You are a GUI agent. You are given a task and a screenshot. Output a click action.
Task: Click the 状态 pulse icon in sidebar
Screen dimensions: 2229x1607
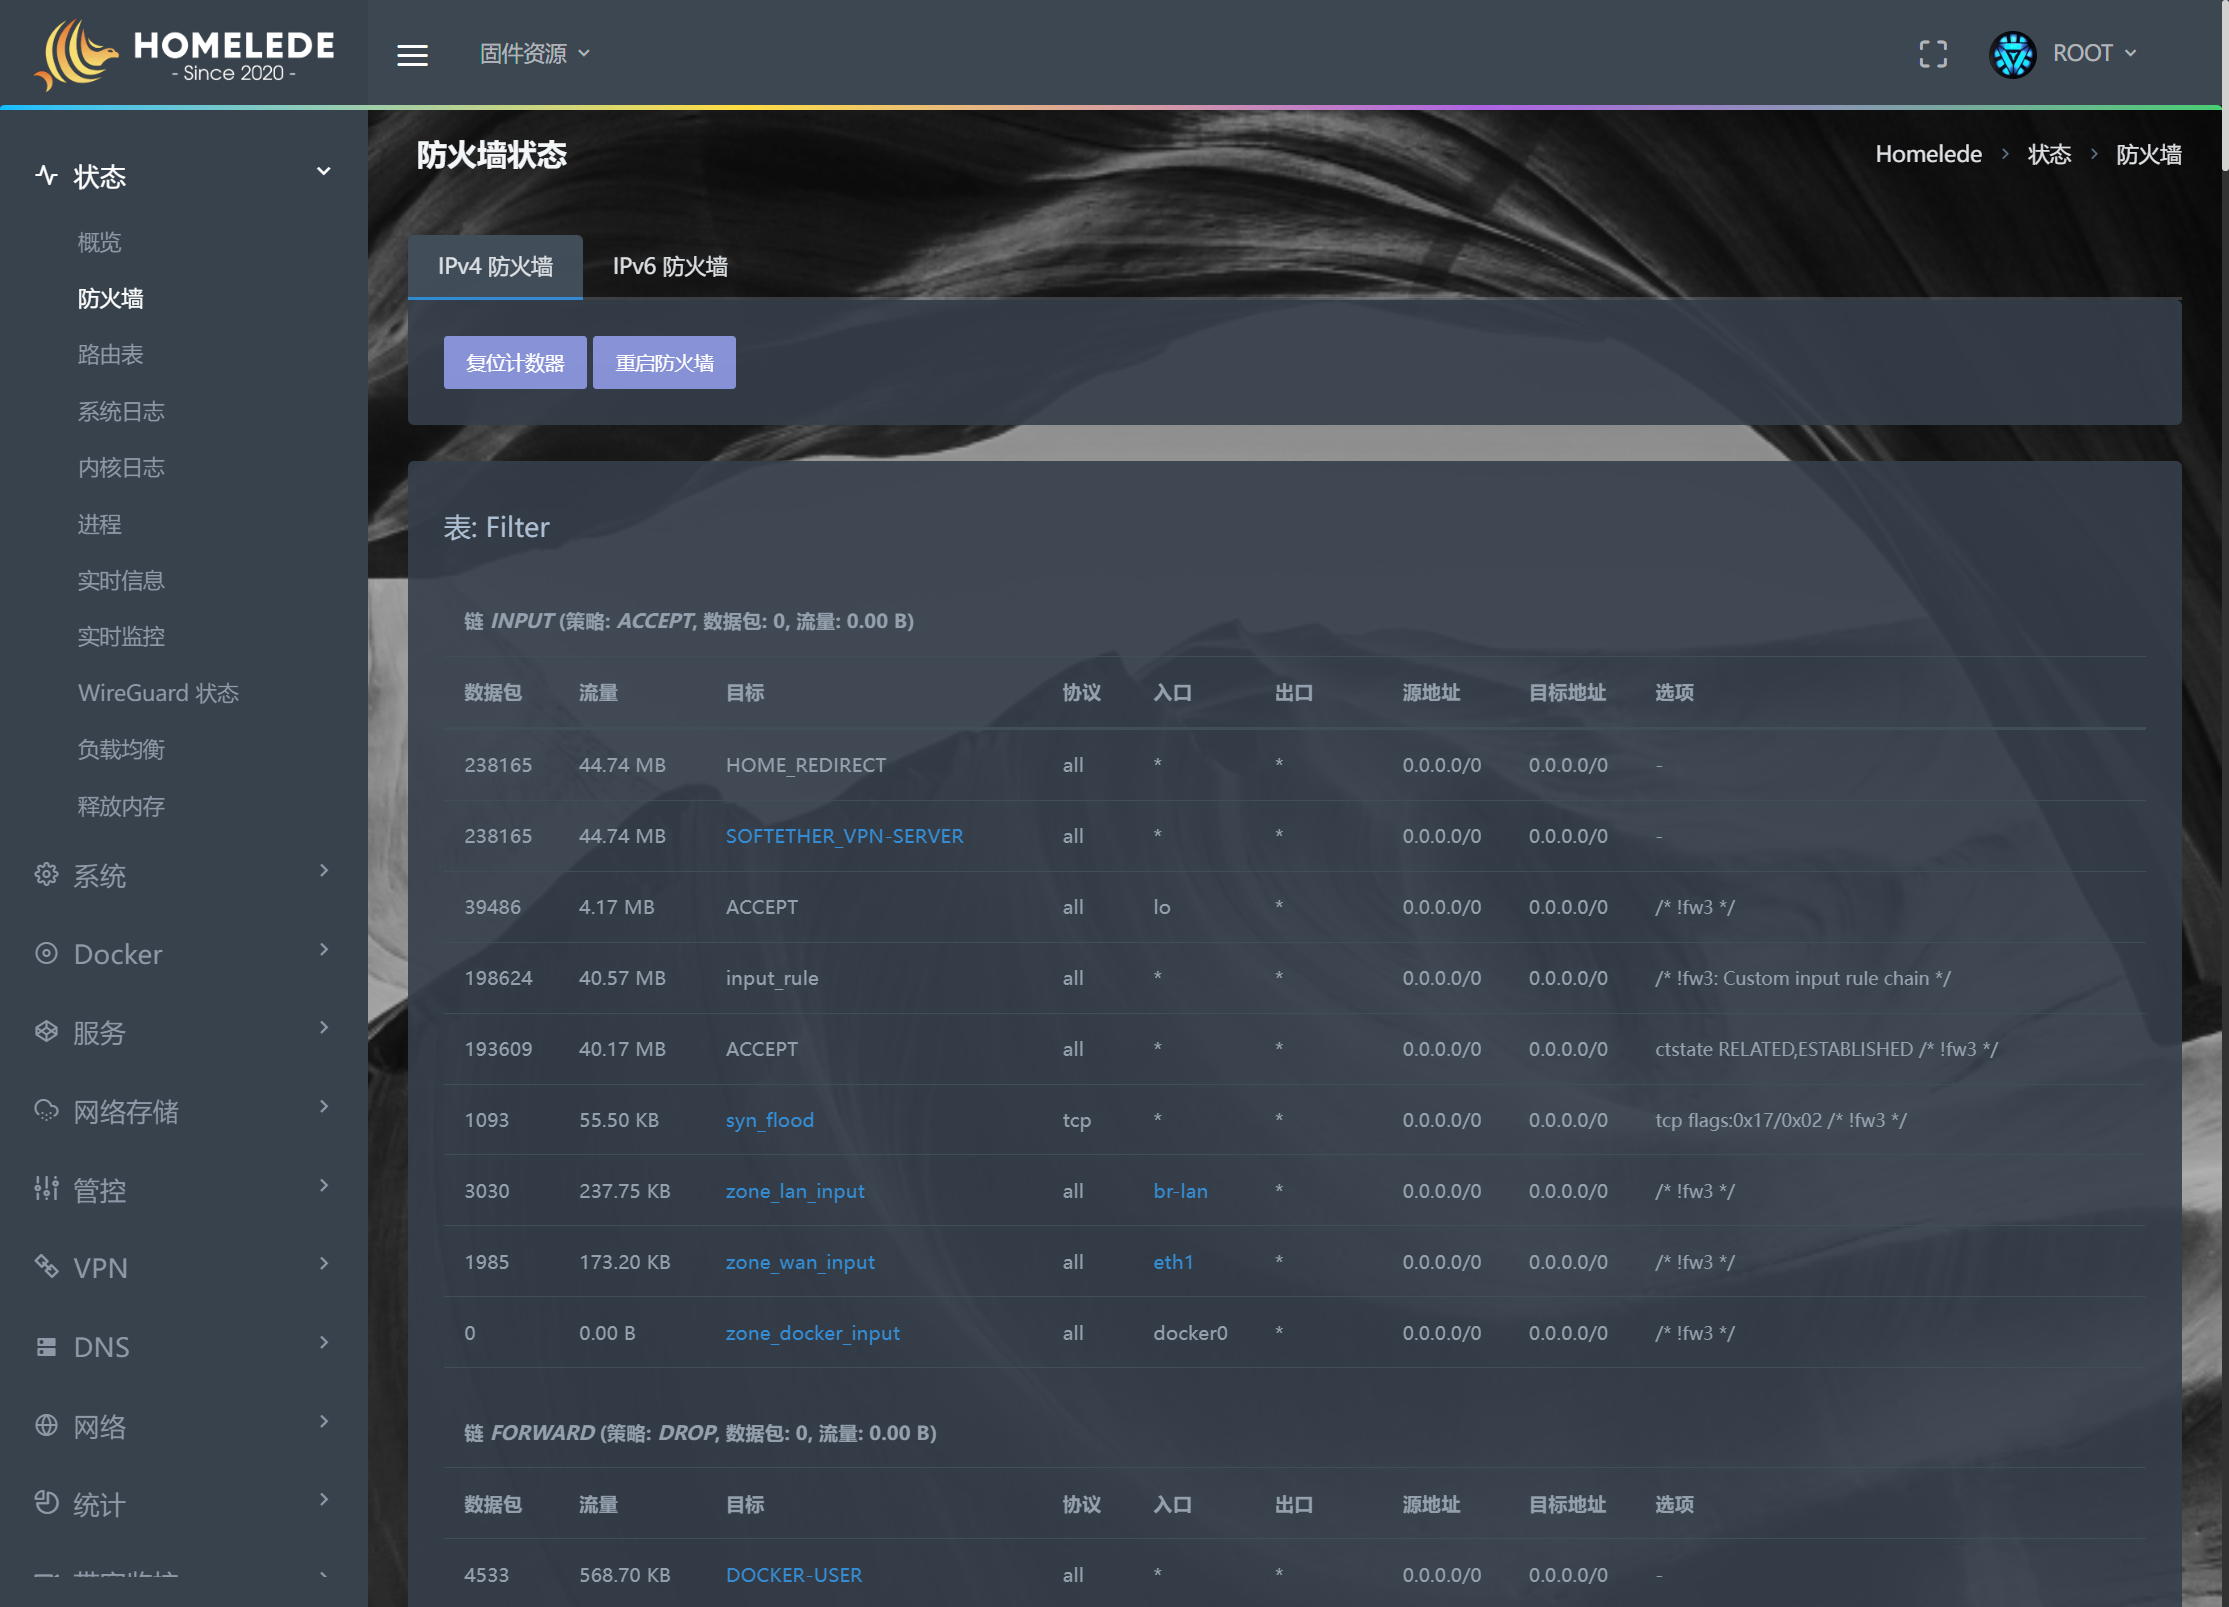click(46, 176)
